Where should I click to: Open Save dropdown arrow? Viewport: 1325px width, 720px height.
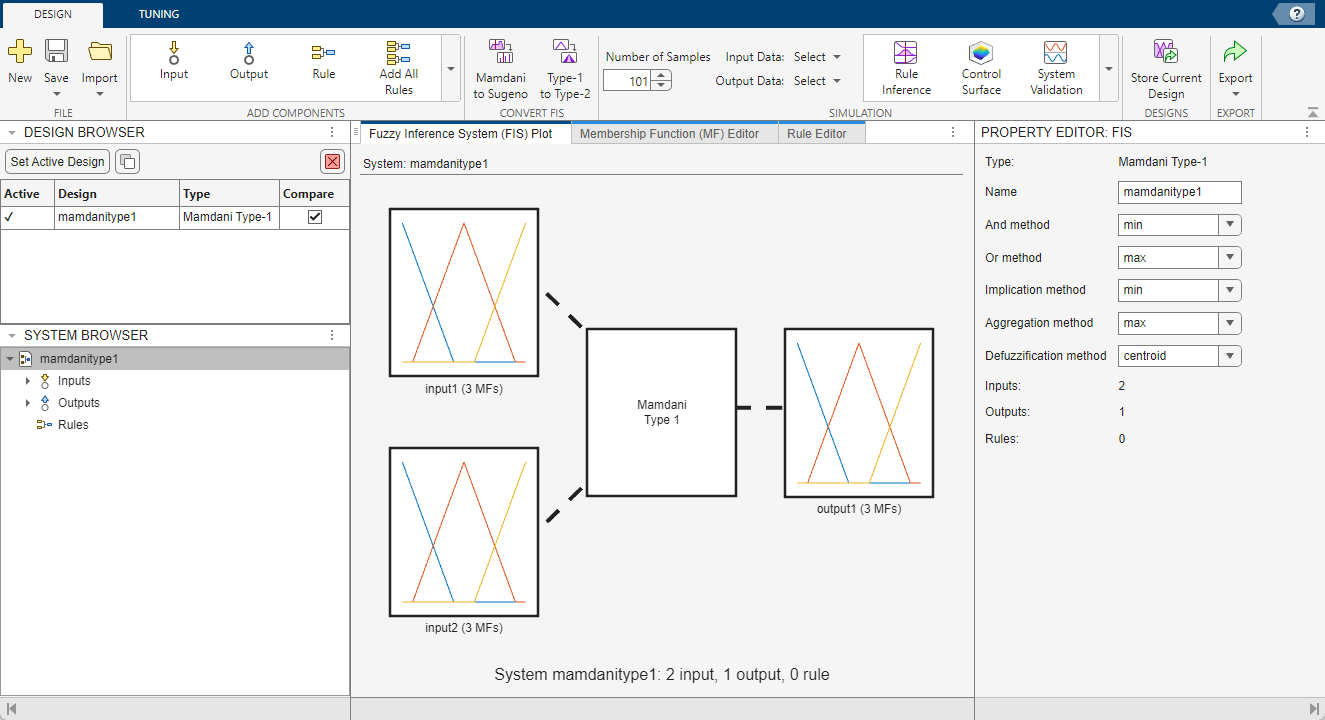pyautogui.click(x=56, y=95)
